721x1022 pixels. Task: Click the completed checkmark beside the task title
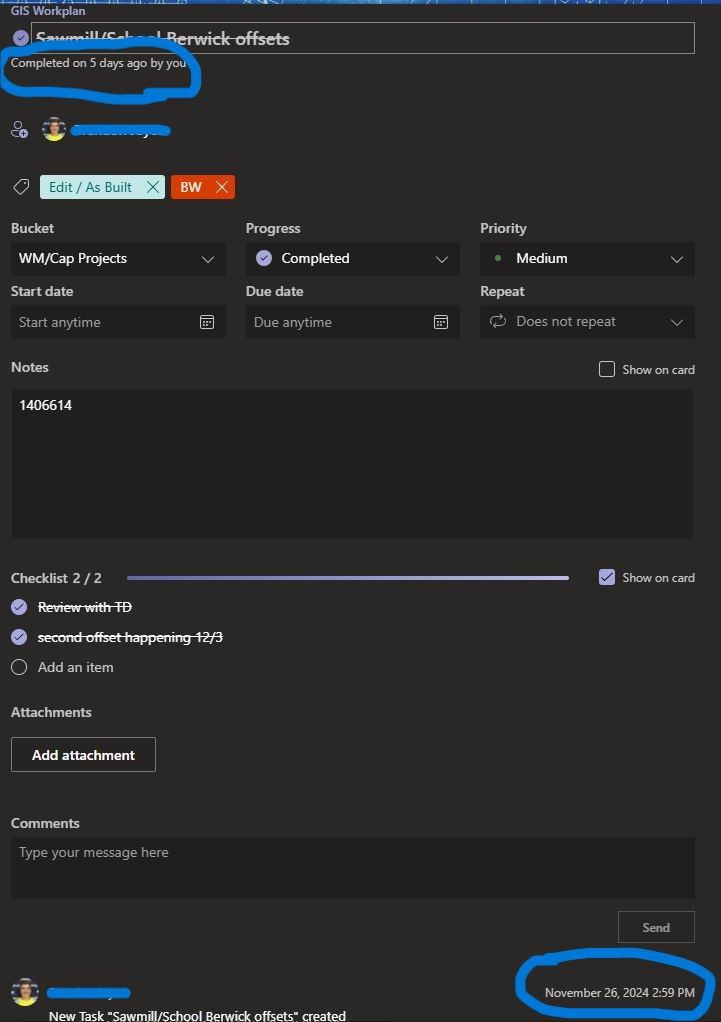click(x=20, y=37)
